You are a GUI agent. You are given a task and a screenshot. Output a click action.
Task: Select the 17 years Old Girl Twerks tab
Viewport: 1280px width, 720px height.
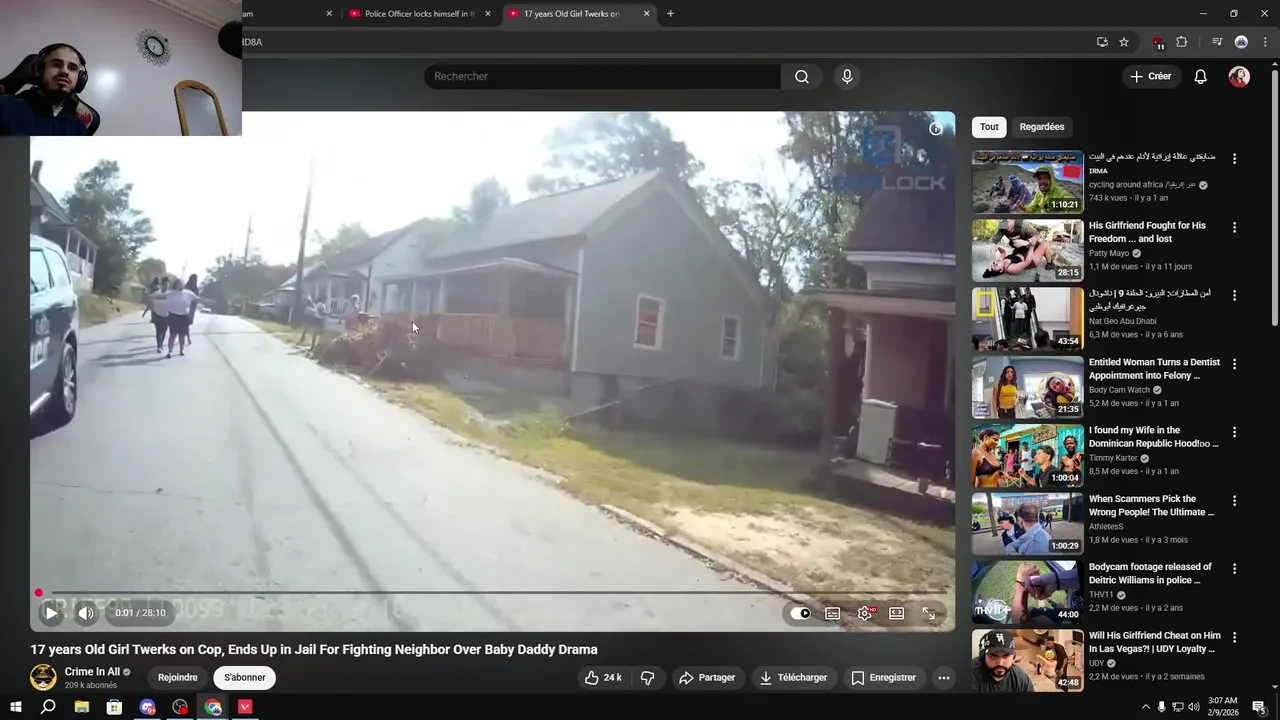pyautogui.click(x=570, y=14)
